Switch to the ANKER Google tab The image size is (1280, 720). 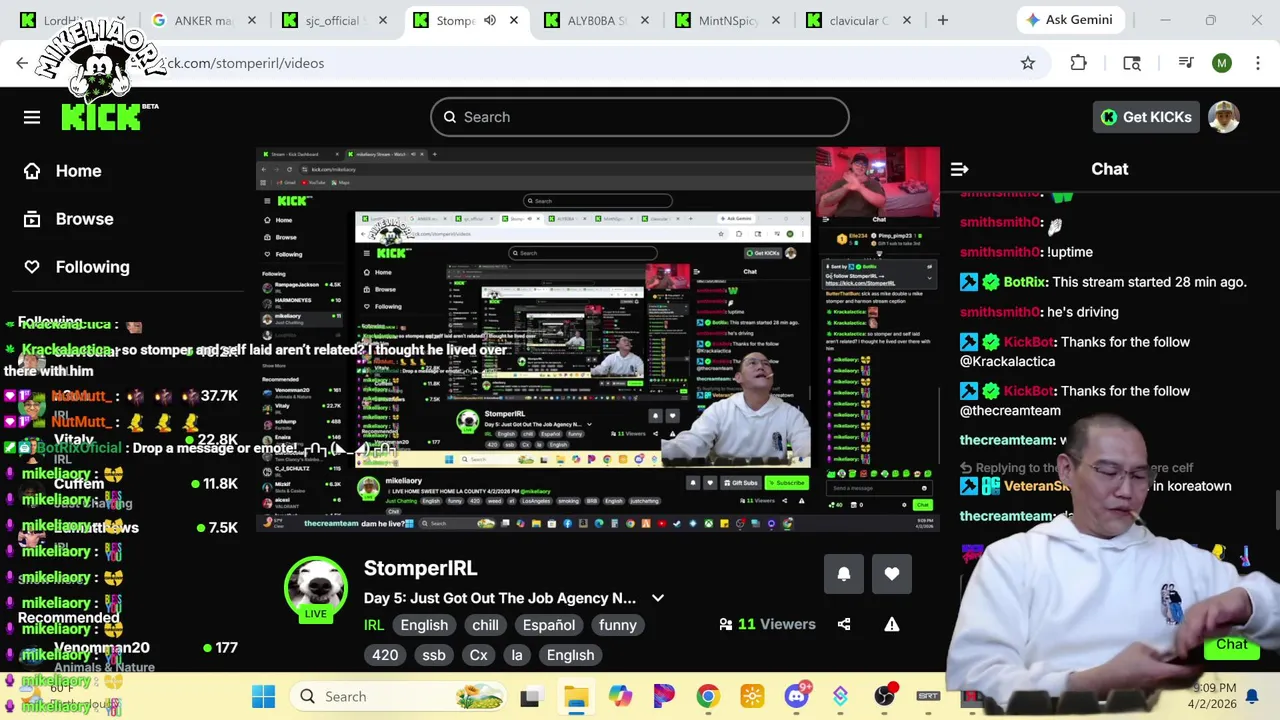point(204,20)
